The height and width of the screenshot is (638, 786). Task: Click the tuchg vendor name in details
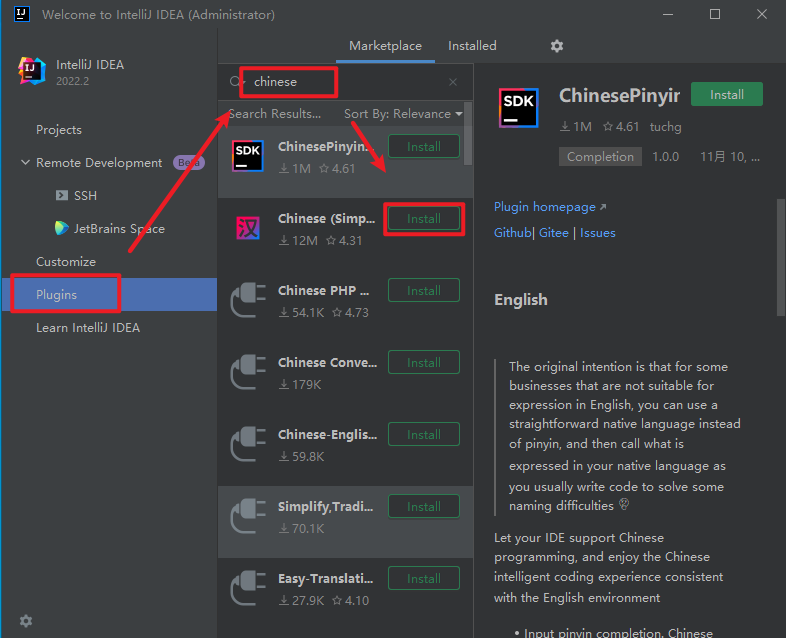coord(665,127)
